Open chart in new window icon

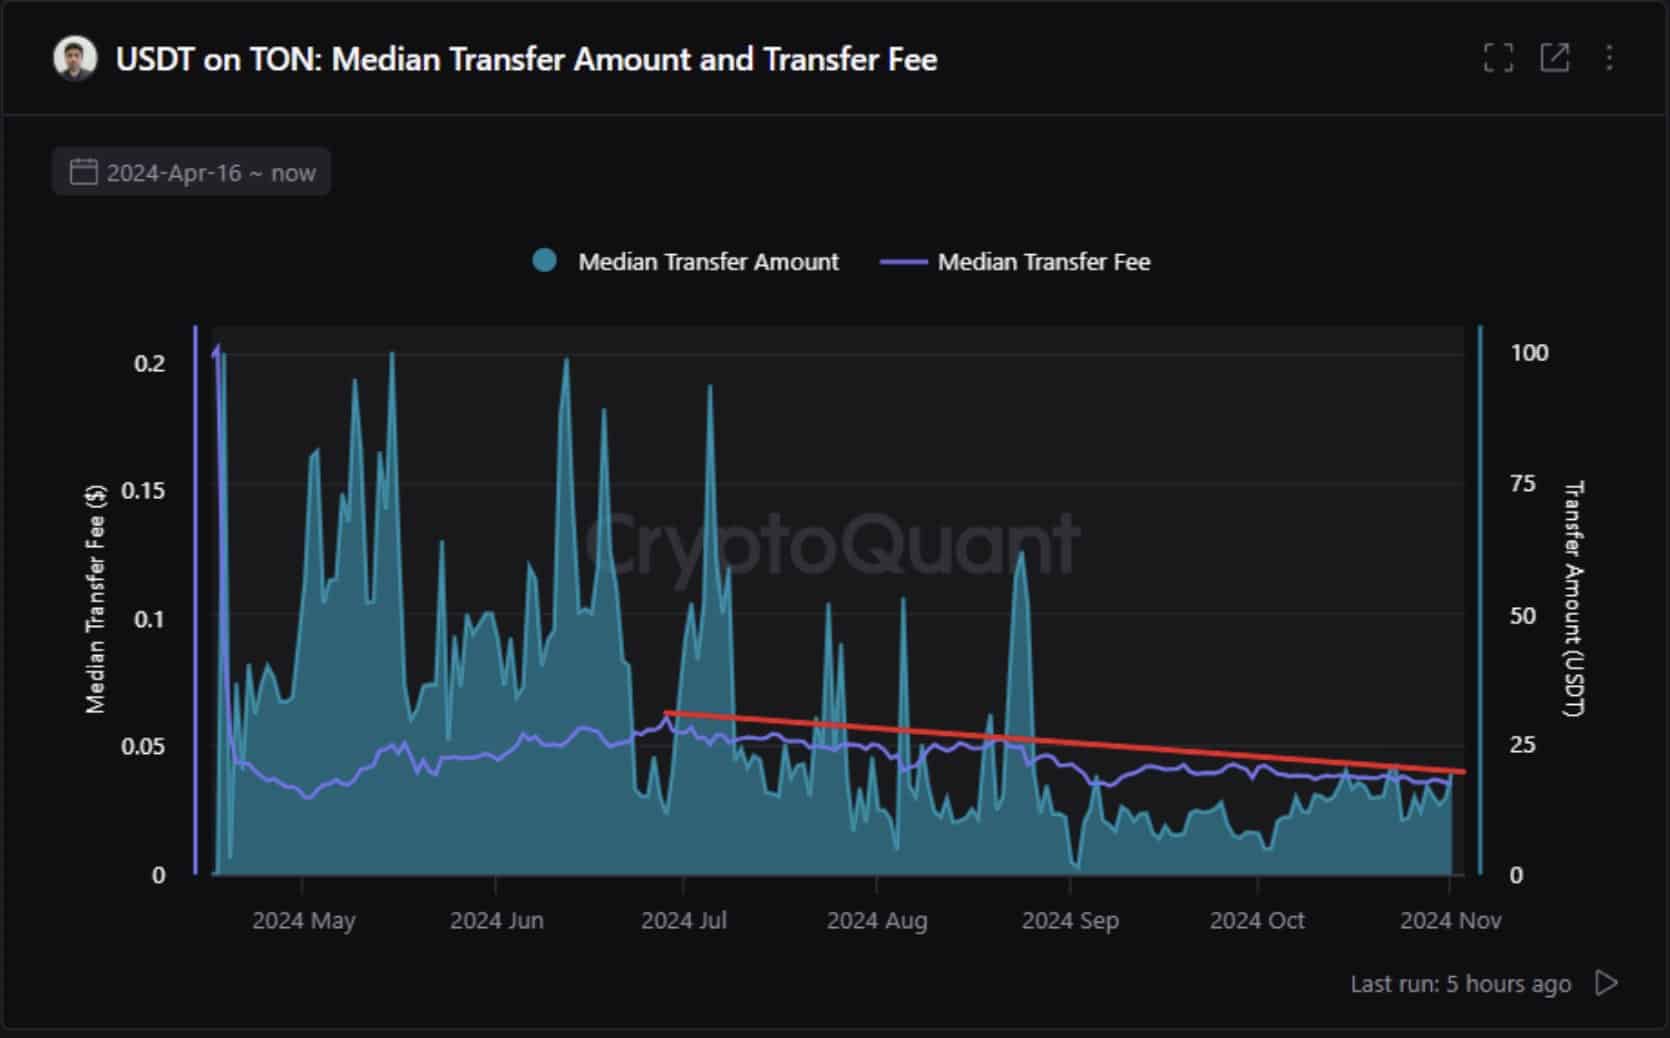pos(1554,58)
